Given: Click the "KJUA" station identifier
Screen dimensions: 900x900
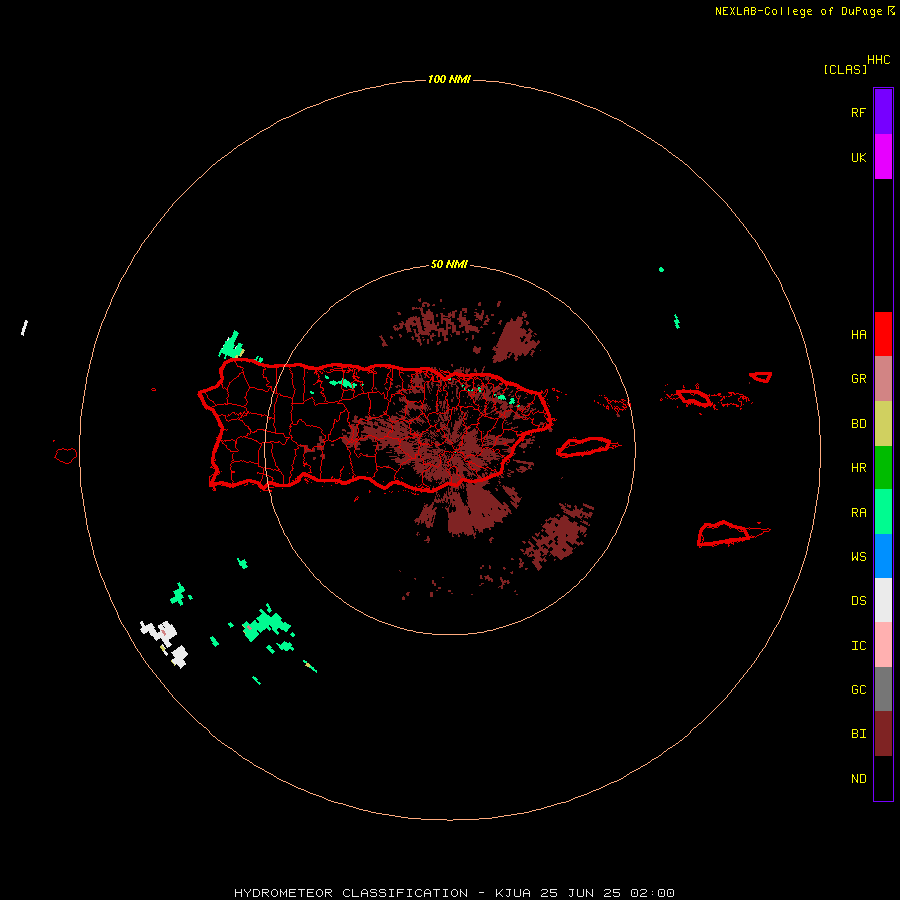Looking at the screenshot, I should pos(513,893).
